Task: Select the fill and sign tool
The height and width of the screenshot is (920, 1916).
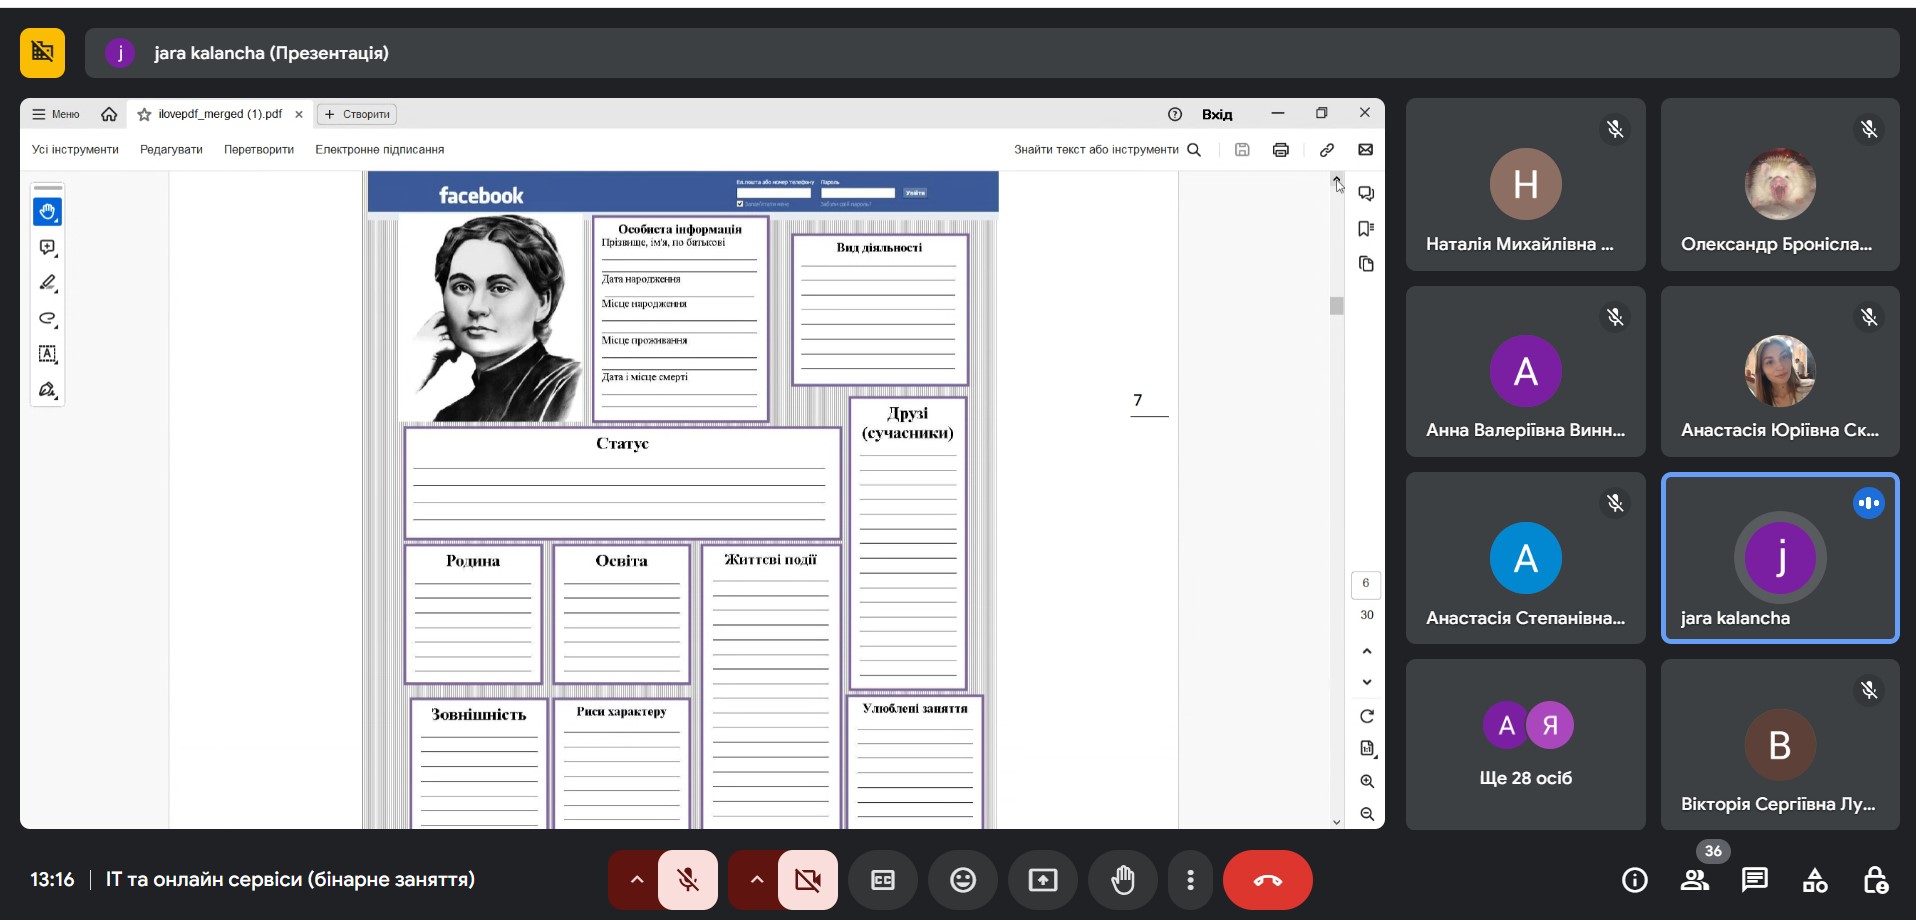Action: tap(47, 389)
